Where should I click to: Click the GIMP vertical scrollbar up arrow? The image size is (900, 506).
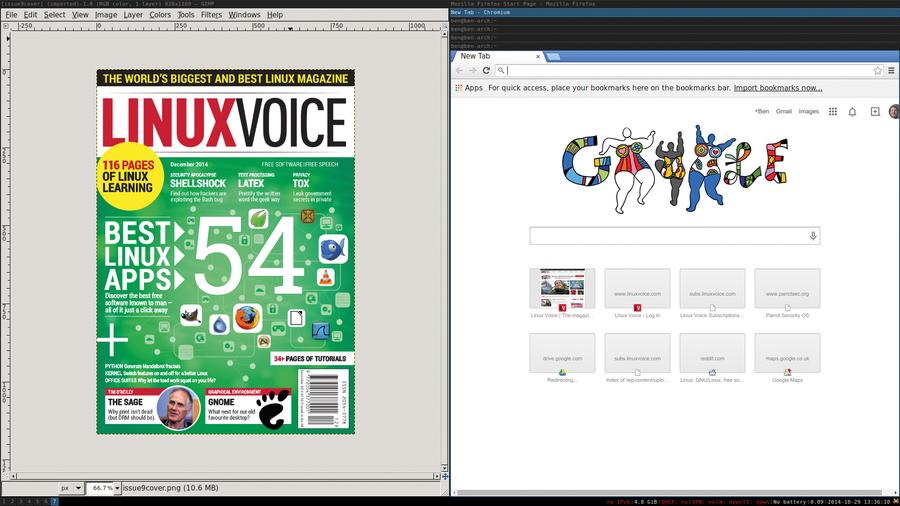pos(444,34)
